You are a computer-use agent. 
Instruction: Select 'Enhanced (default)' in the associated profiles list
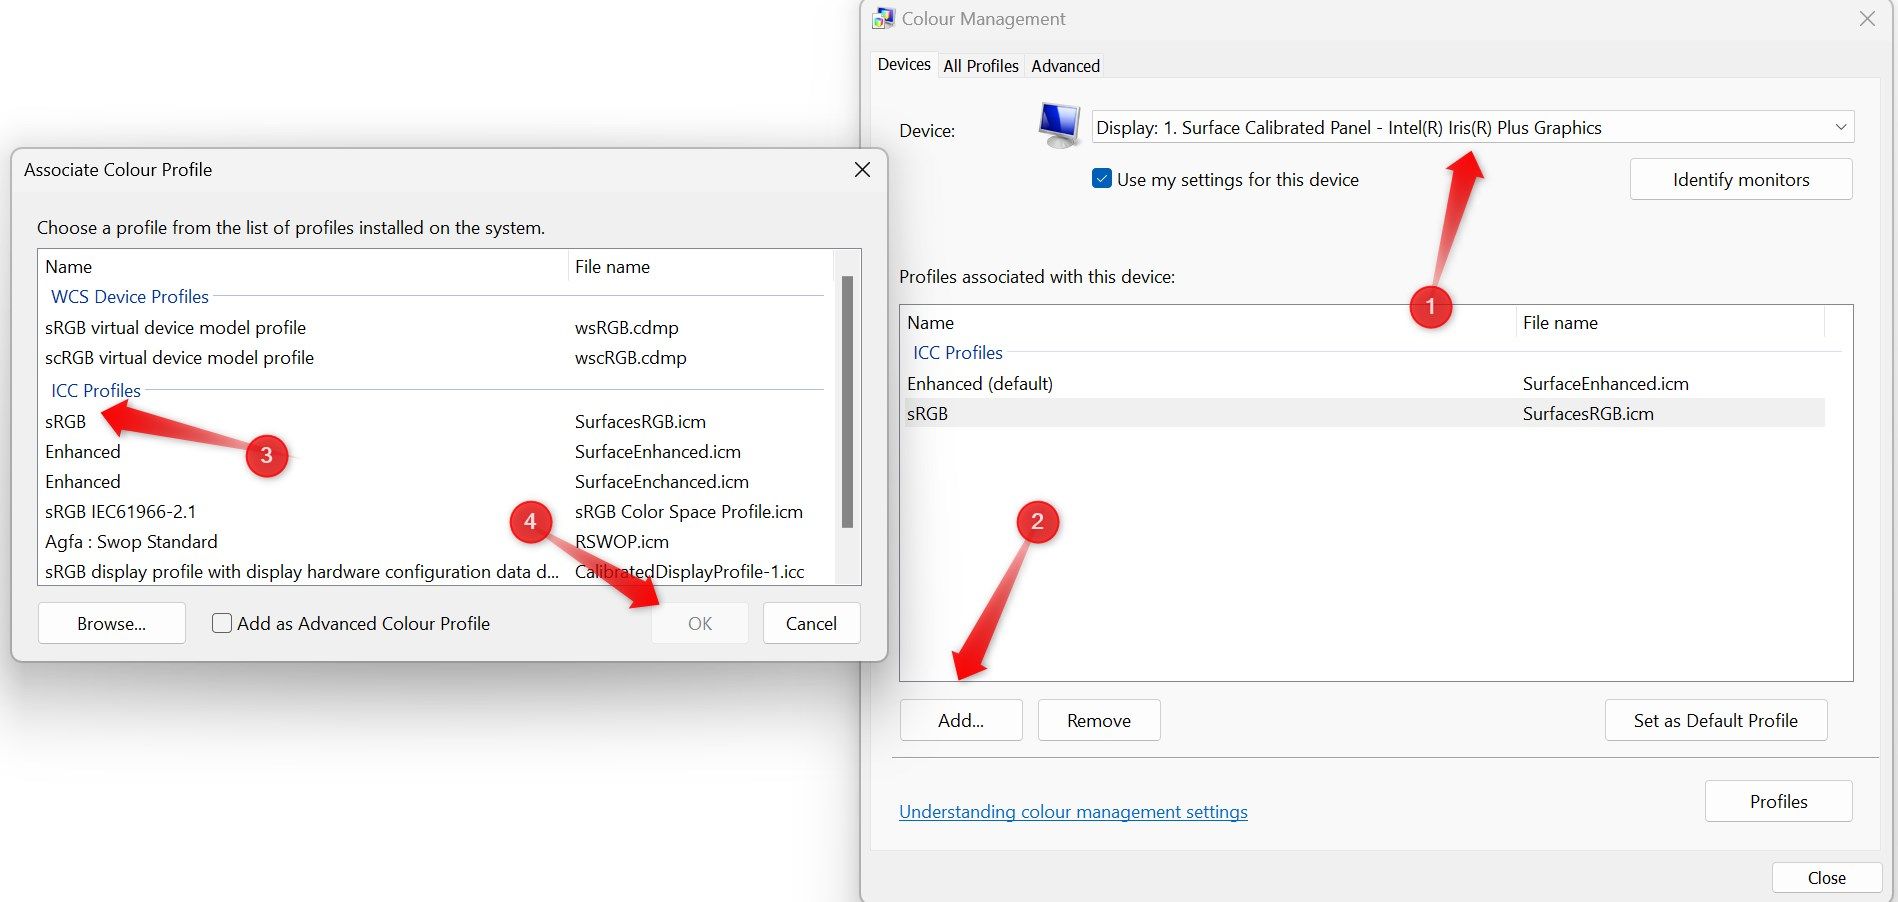(980, 383)
